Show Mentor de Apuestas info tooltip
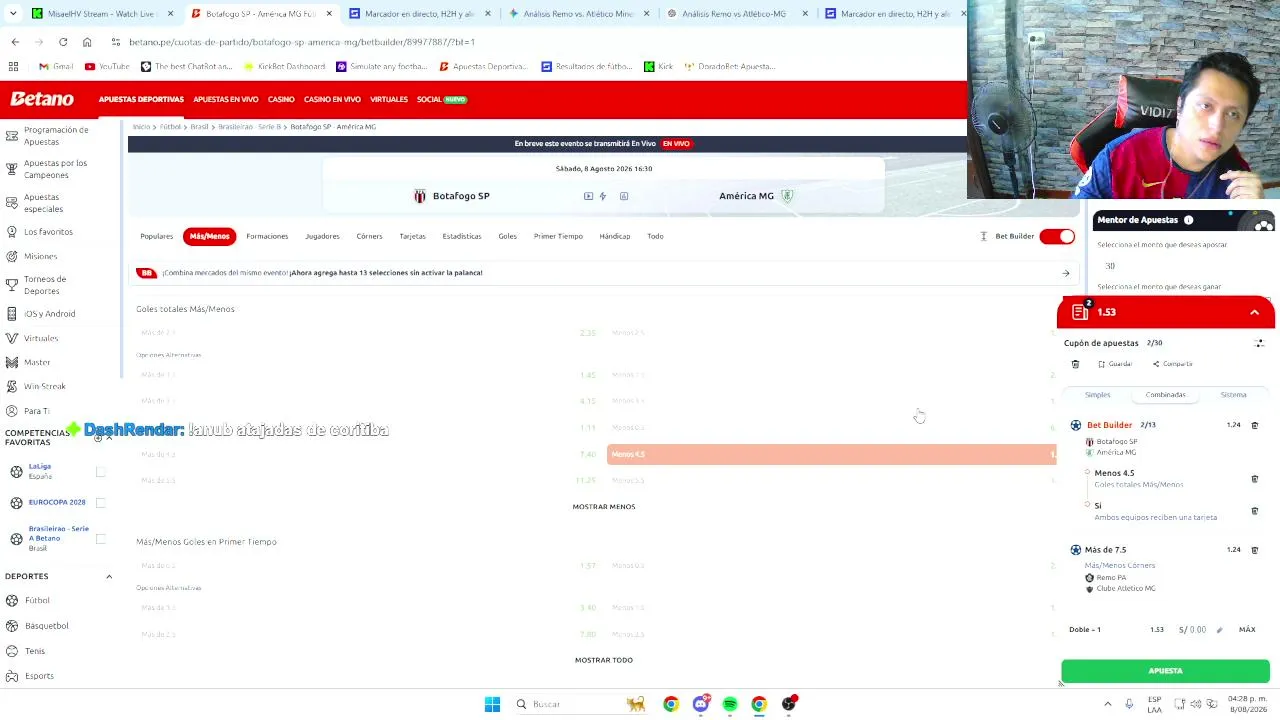The image size is (1280, 720). 1189,220
